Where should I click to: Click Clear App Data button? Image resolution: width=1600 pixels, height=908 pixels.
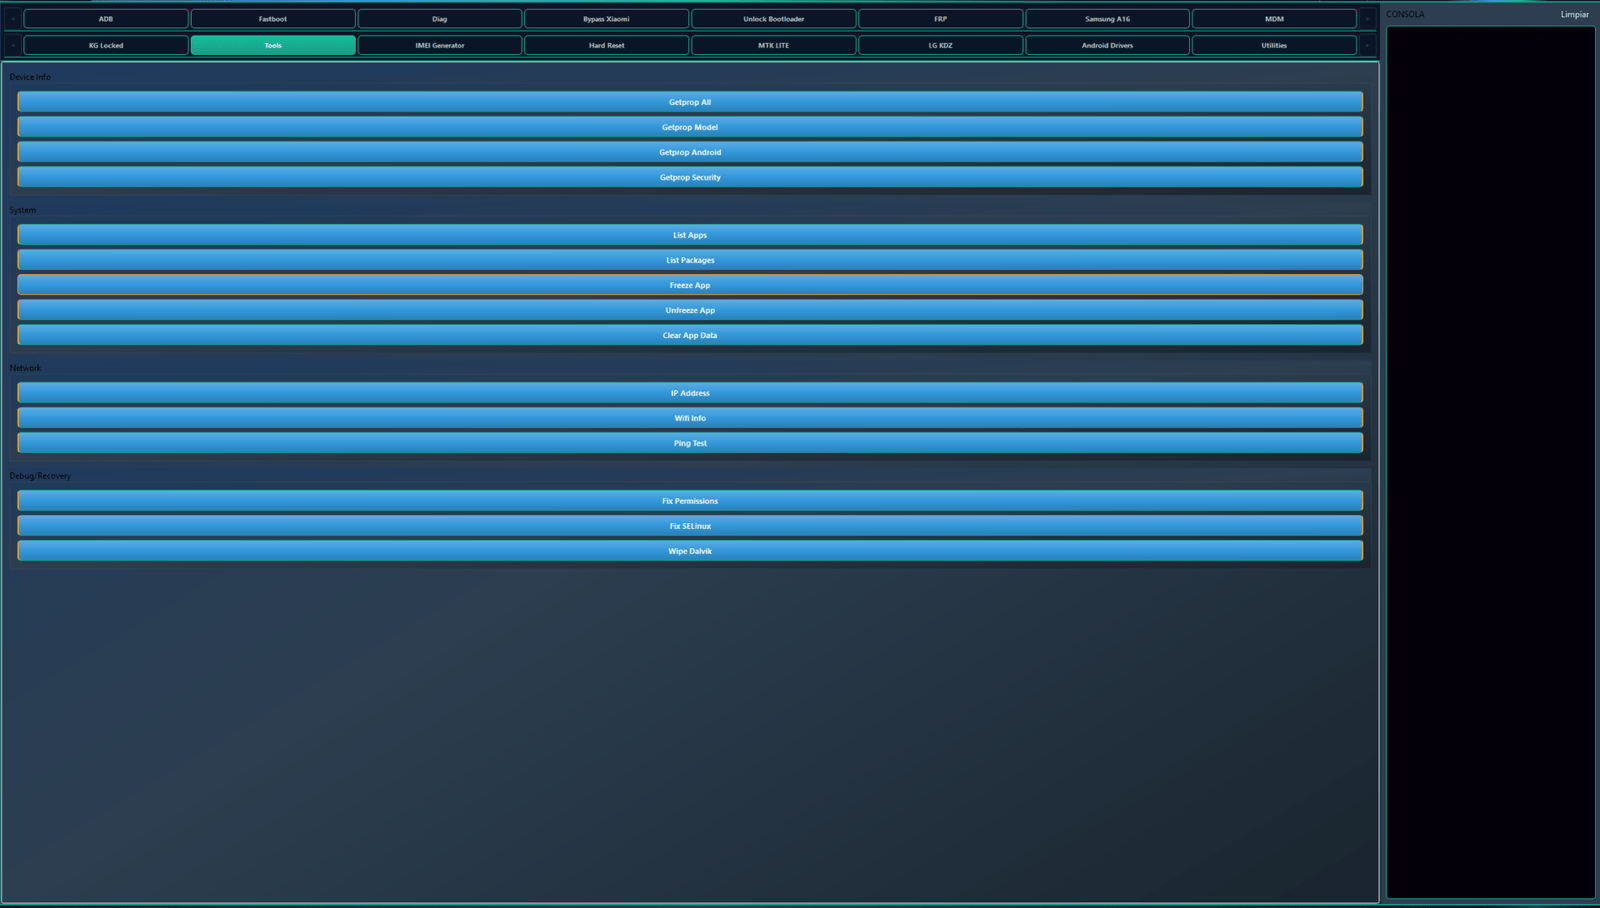(x=689, y=335)
